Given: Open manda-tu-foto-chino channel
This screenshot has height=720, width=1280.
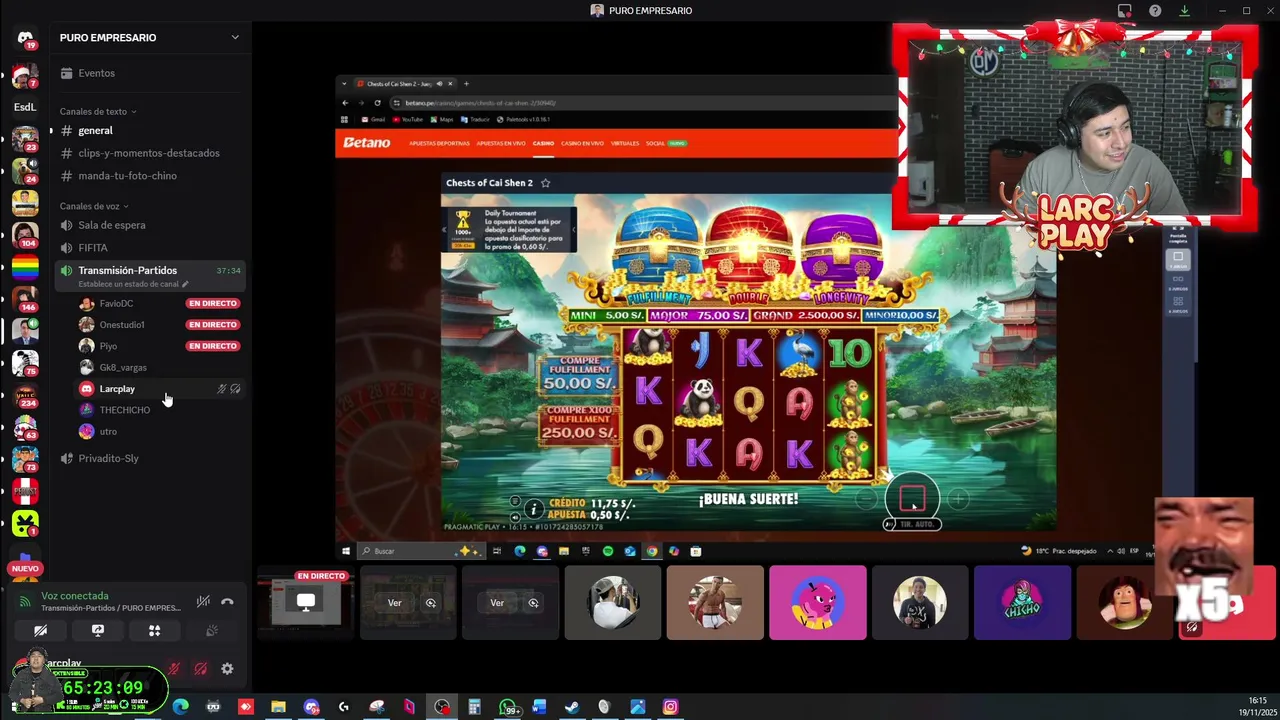Looking at the screenshot, I should click(x=127, y=176).
